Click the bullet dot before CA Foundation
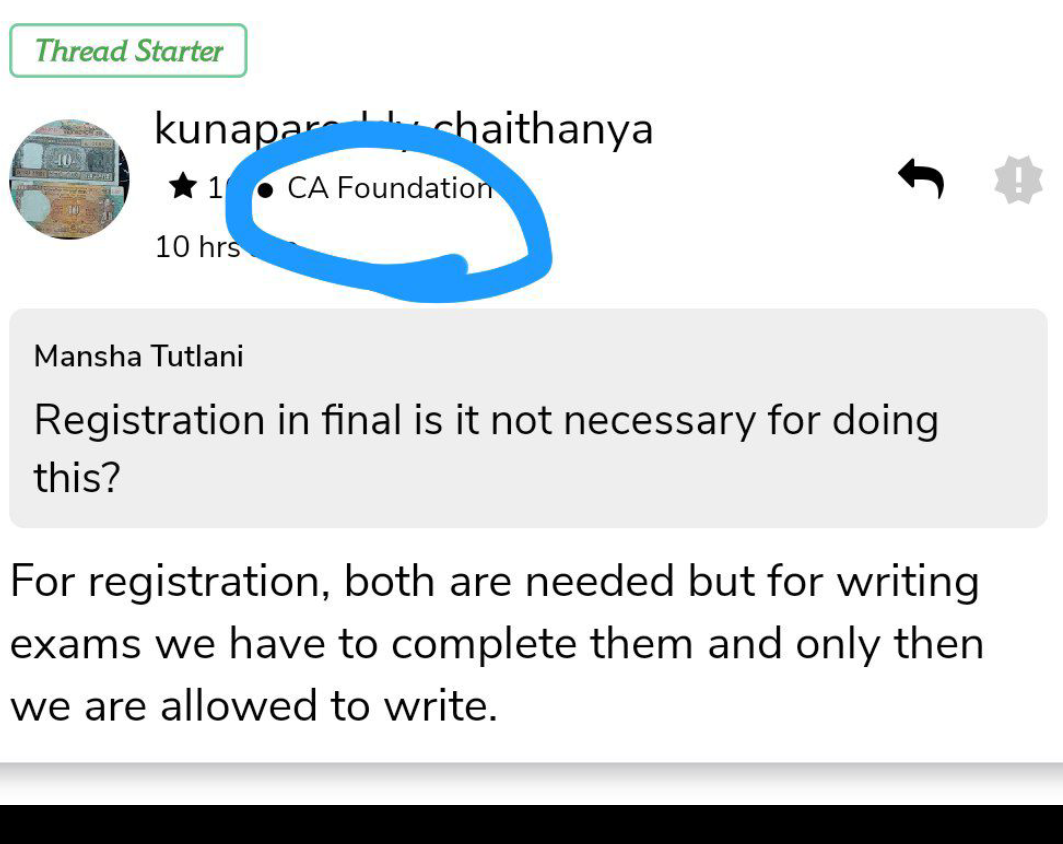1063x844 pixels. [x=266, y=188]
